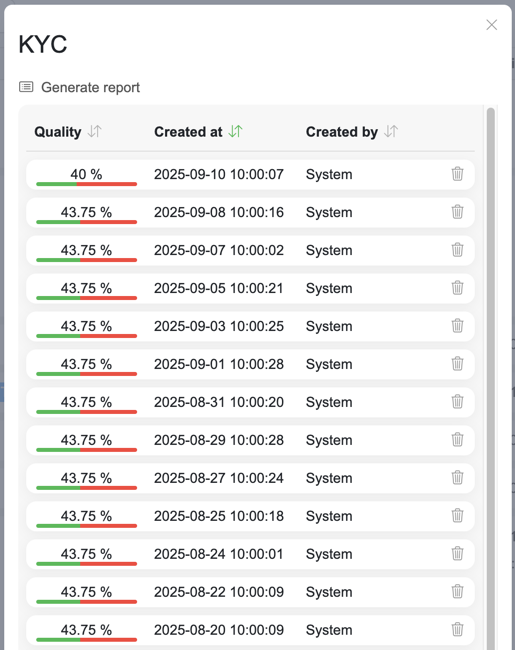The image size is (515, 650).
Task: Click the date 2025-09-07 10:00:02
Action: pyautogui.click(x=219, y=250)
